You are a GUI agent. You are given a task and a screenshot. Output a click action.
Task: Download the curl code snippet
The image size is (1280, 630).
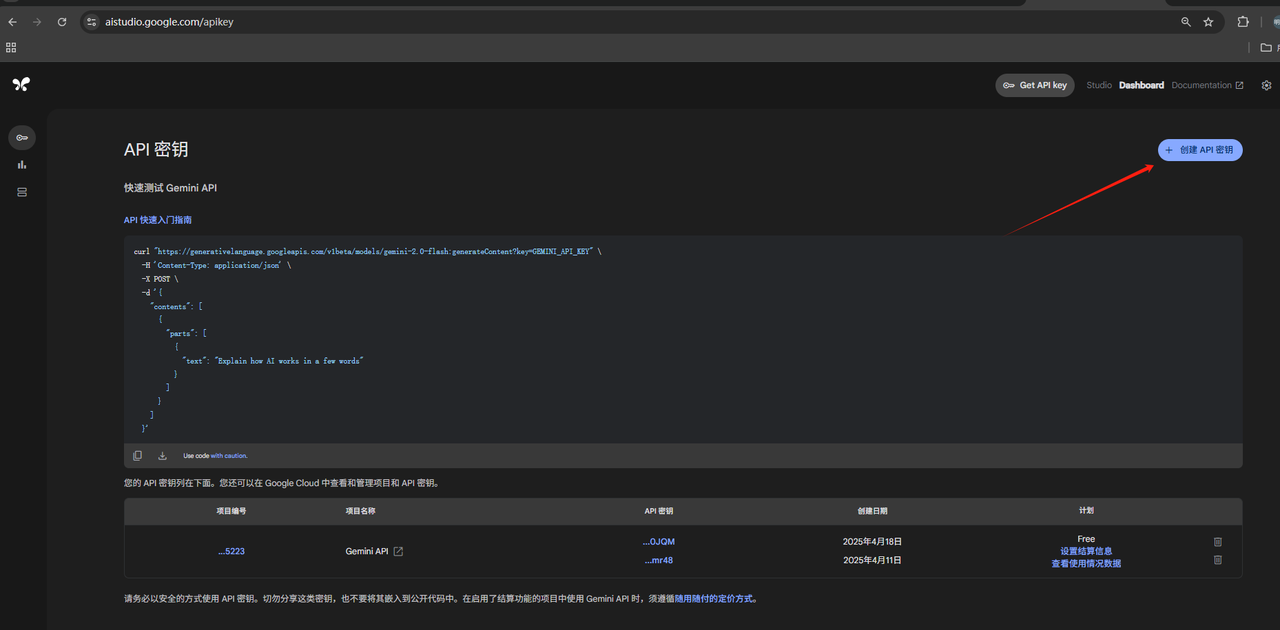click(162, 456)
